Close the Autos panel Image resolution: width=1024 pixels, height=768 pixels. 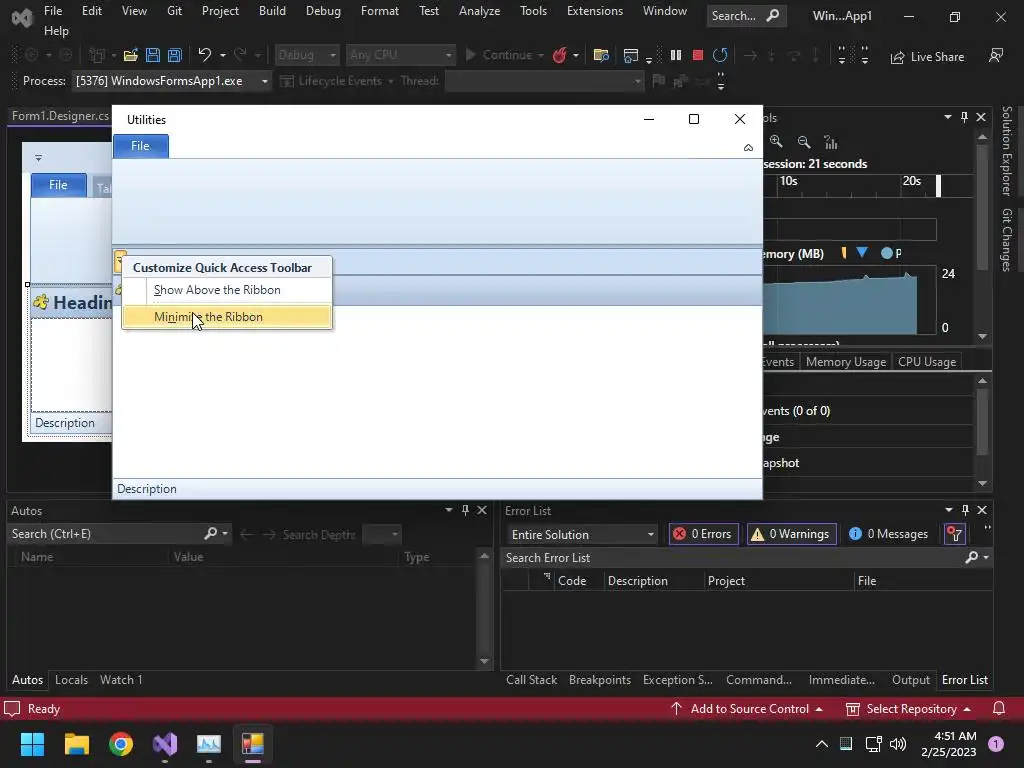click(482, 510)
